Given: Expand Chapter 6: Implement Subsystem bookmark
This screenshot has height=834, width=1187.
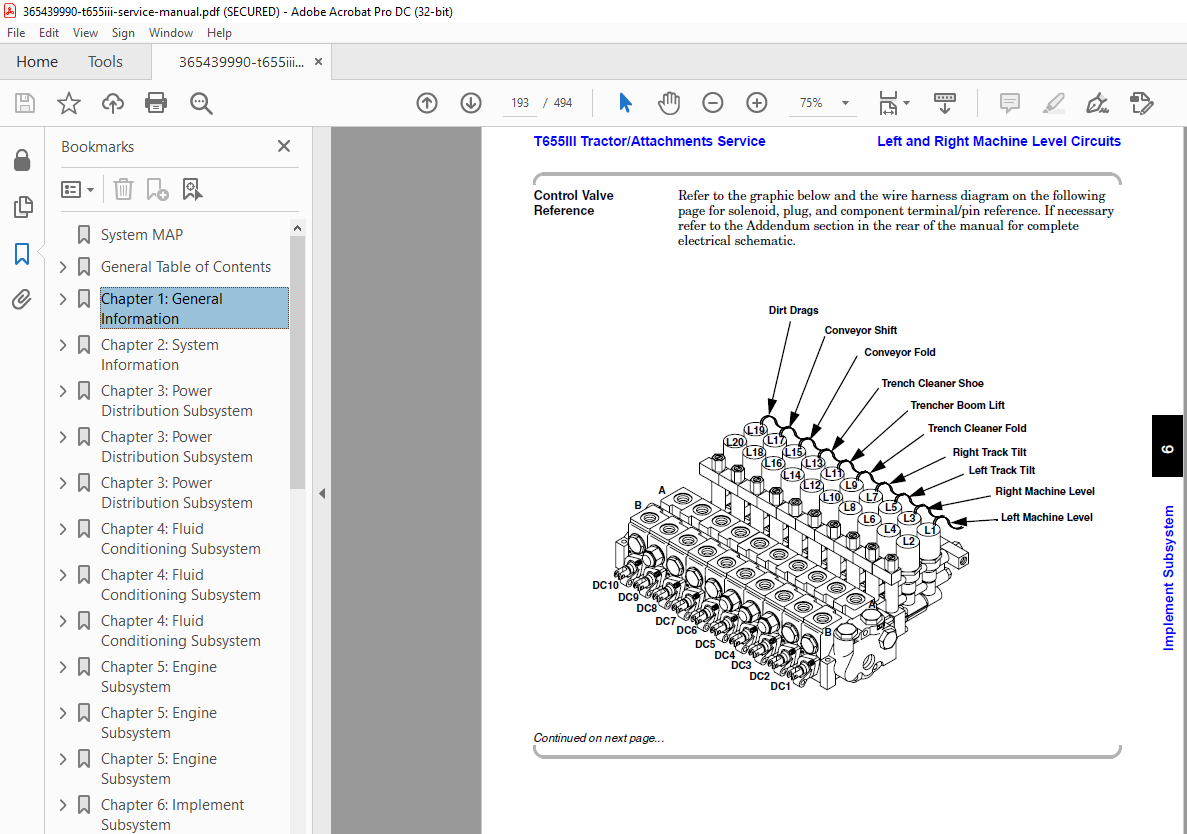Looking at the screenshot, I should tap(63, 804).
